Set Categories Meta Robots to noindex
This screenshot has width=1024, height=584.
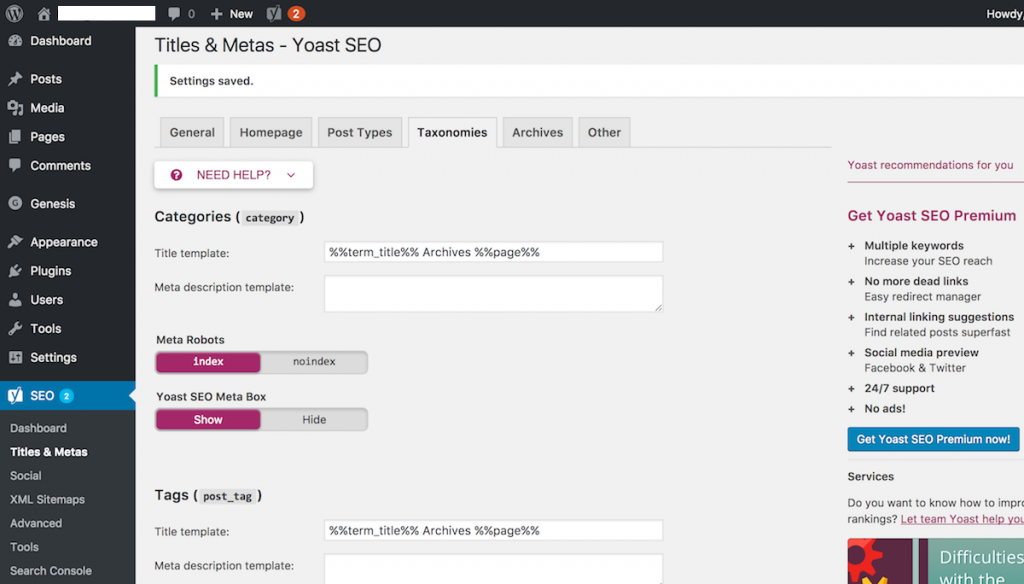pos(314,362)
